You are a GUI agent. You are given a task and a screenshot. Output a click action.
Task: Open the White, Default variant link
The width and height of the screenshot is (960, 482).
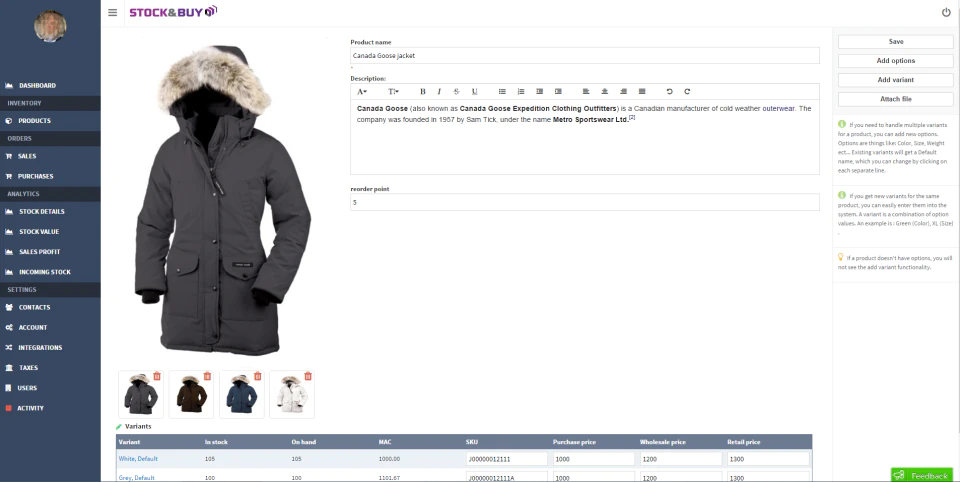[138, 458]
